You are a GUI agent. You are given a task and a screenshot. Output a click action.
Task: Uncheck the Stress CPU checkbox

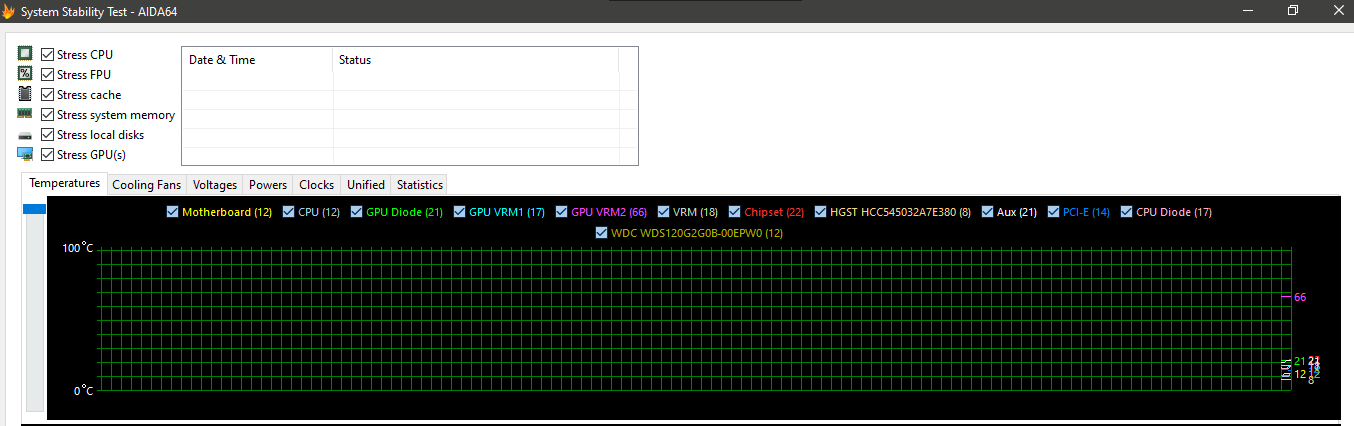click(x=47, y=54)
